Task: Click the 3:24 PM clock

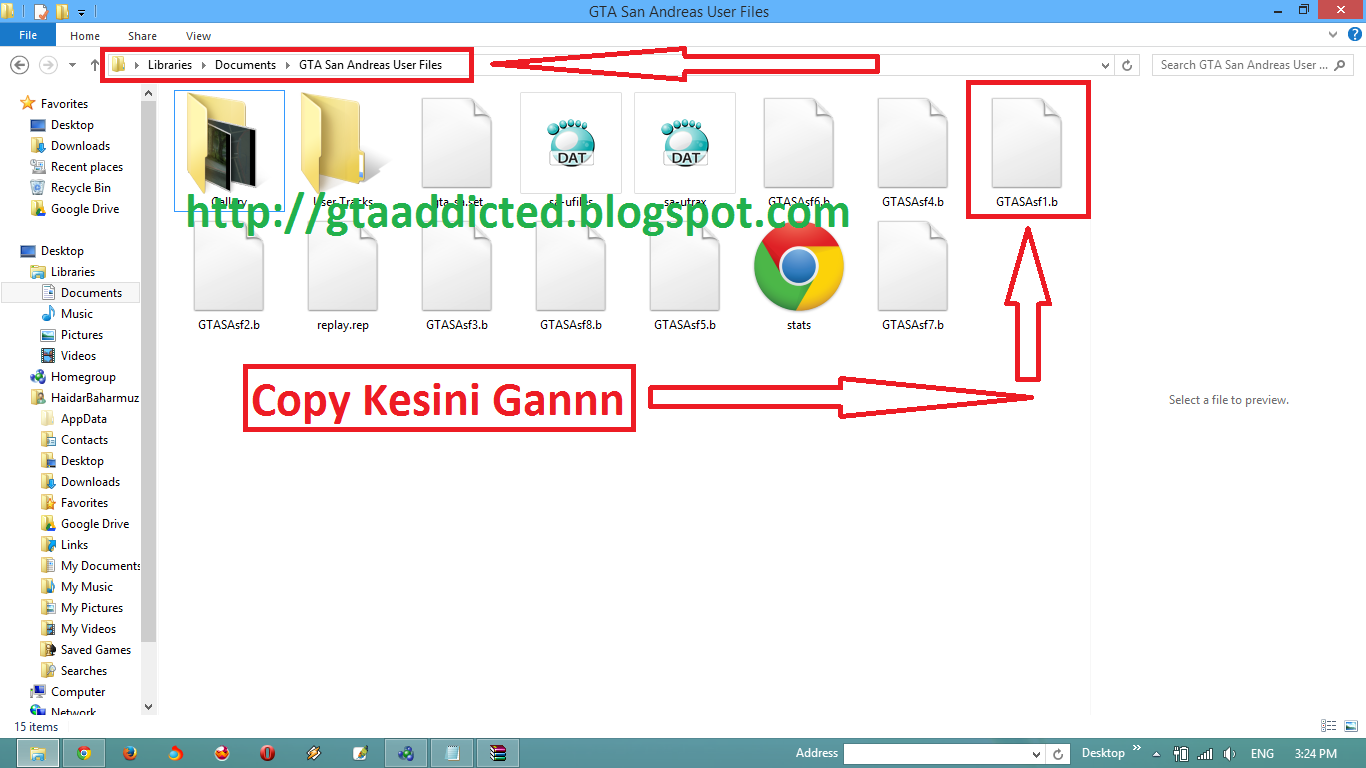Action: tap(1315, 754)
